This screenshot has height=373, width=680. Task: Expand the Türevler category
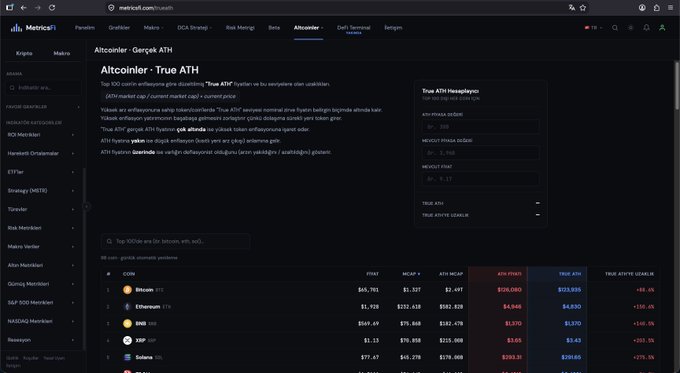tap(41, 209)
